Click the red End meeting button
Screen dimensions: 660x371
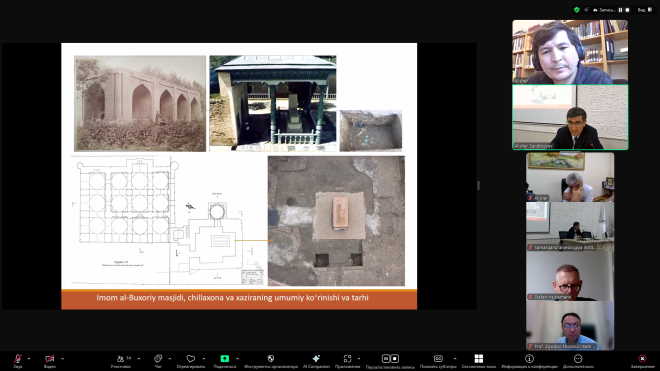(642, 359)
